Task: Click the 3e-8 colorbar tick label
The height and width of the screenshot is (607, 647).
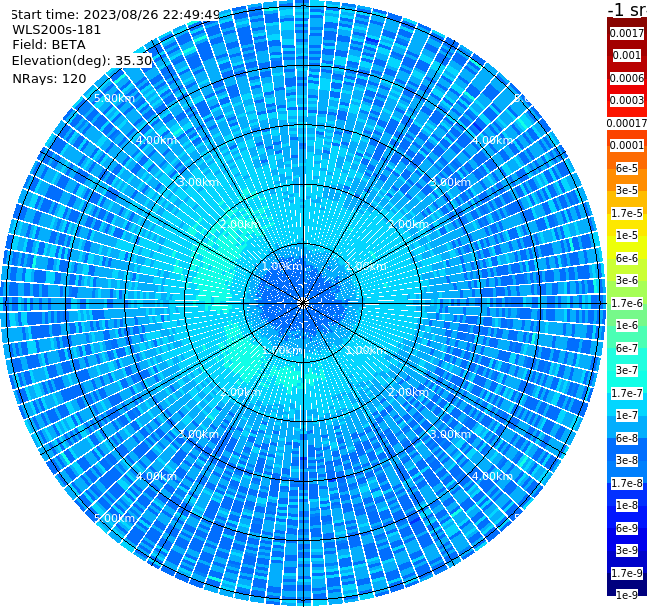Action: pyautogui.click(x=627, y=460)
